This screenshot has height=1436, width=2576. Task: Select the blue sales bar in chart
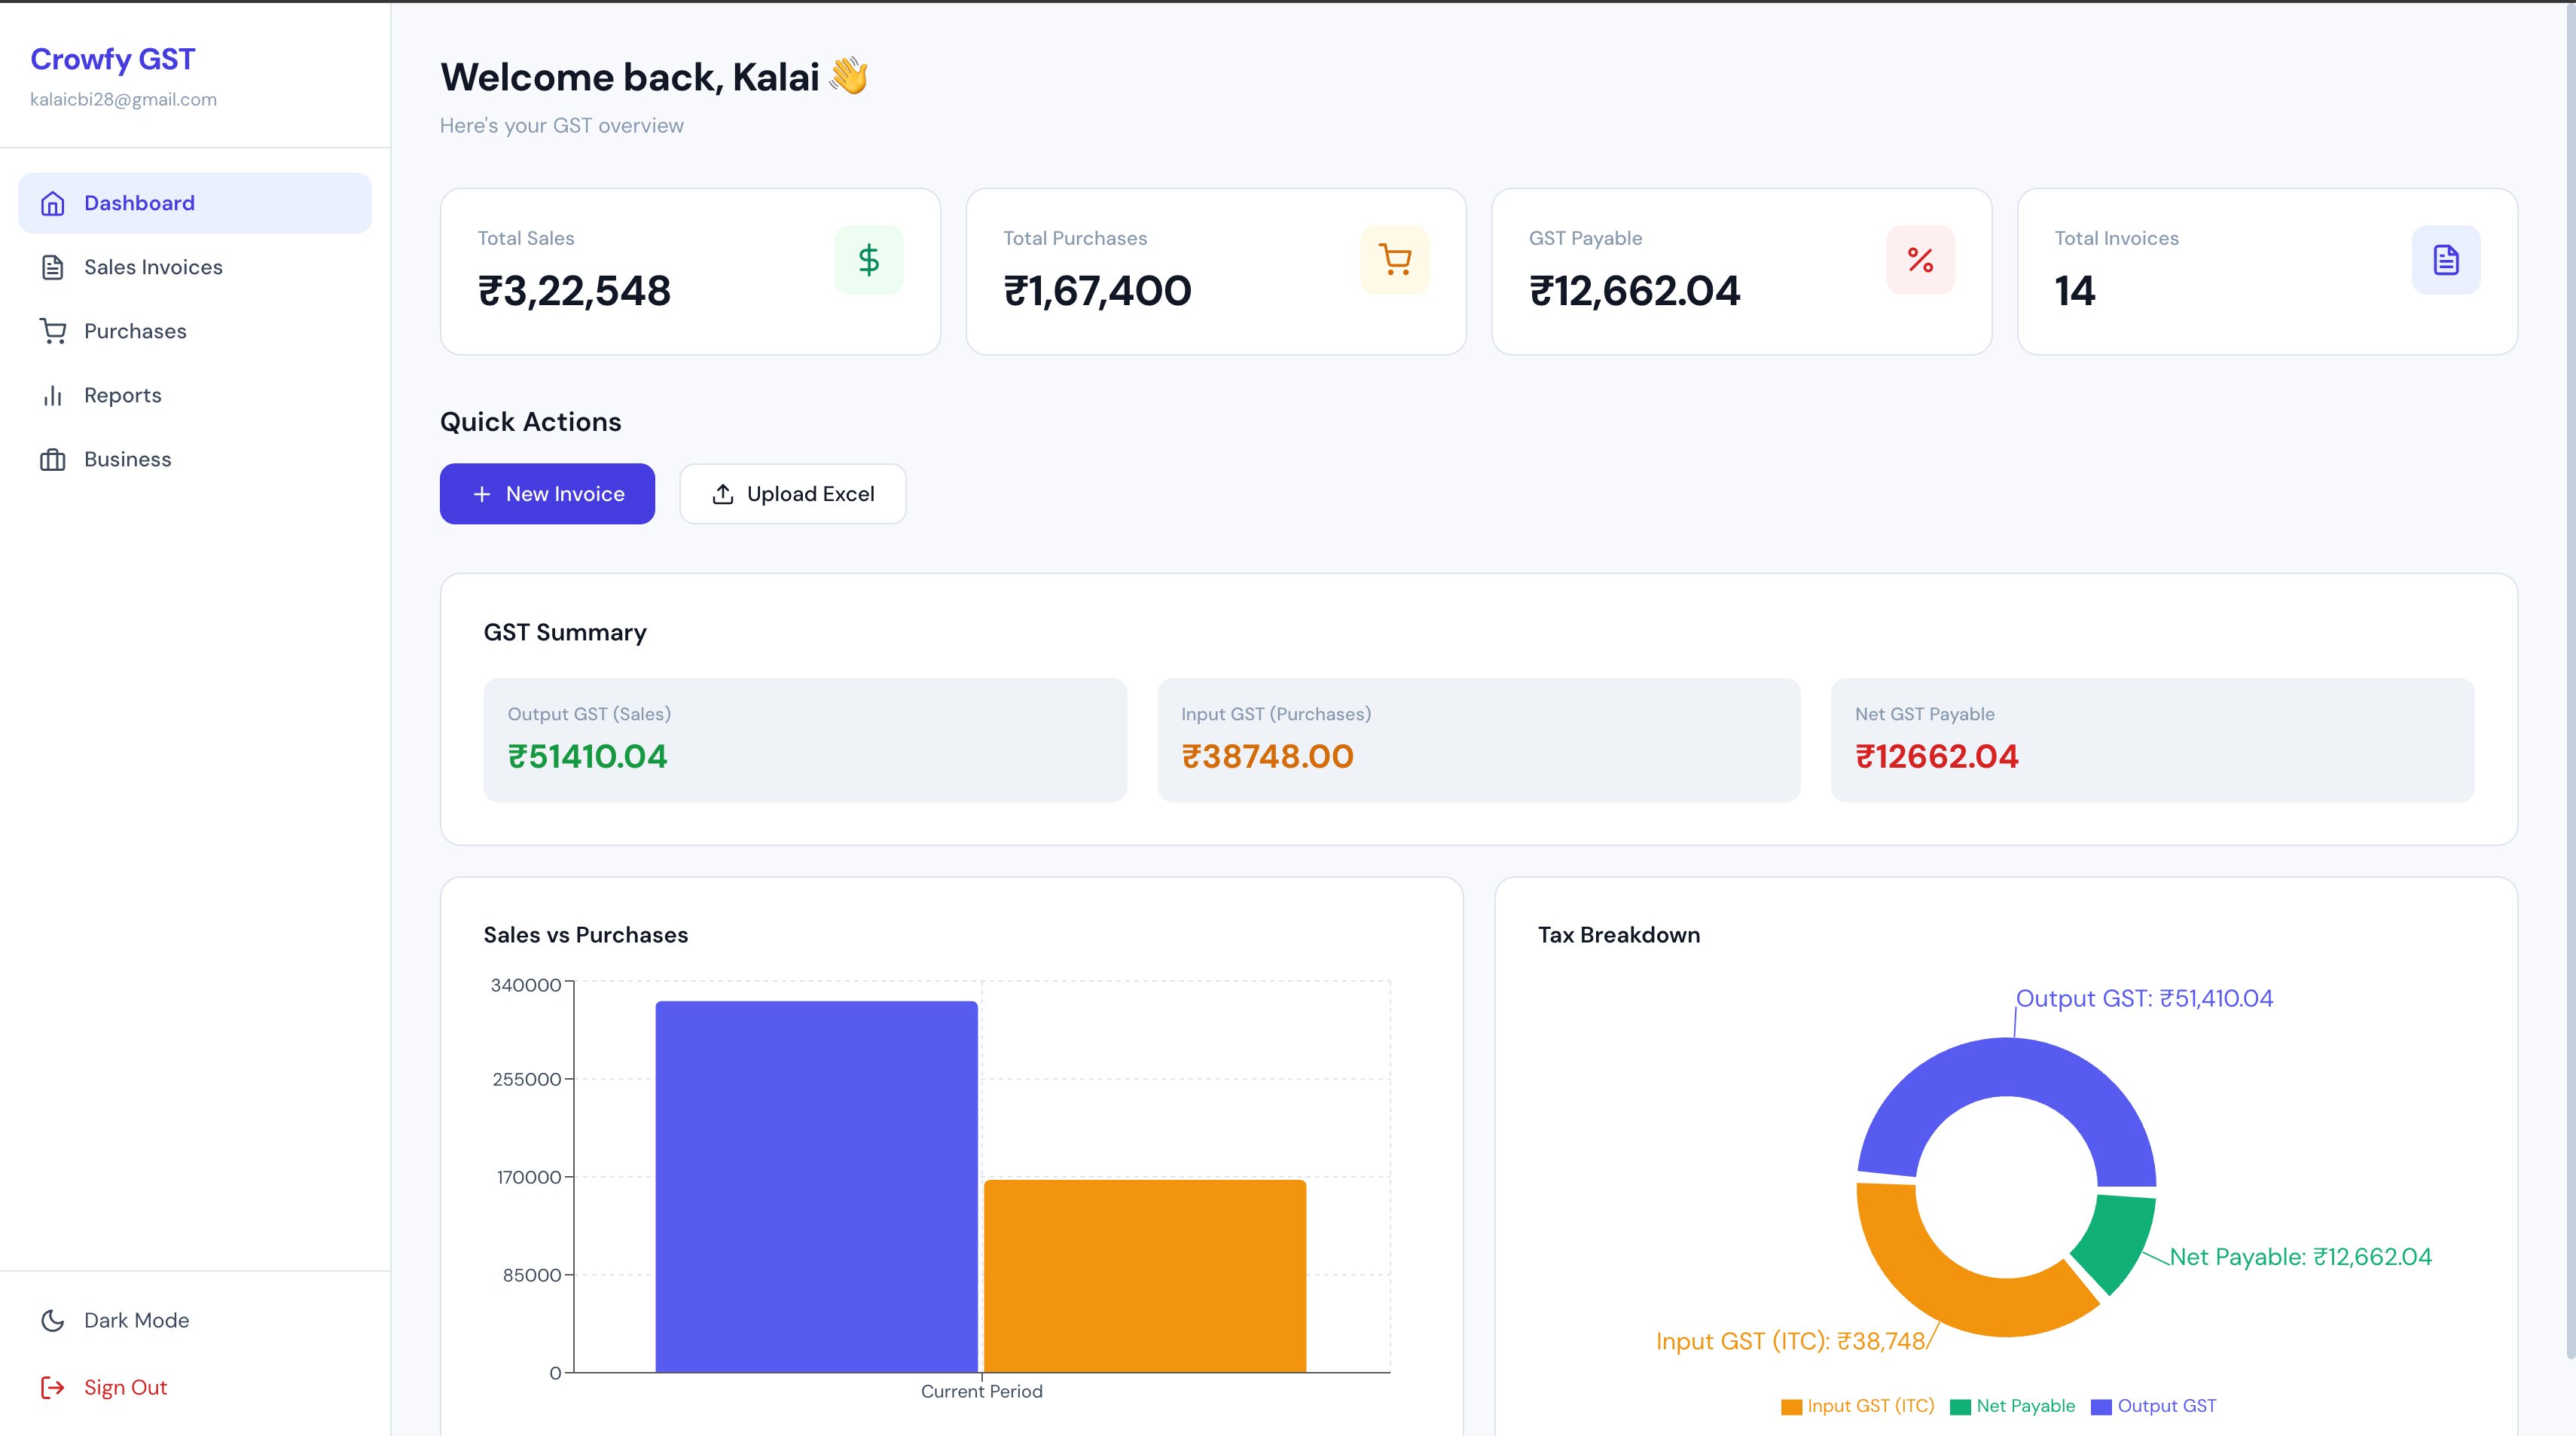[816, 1186]
